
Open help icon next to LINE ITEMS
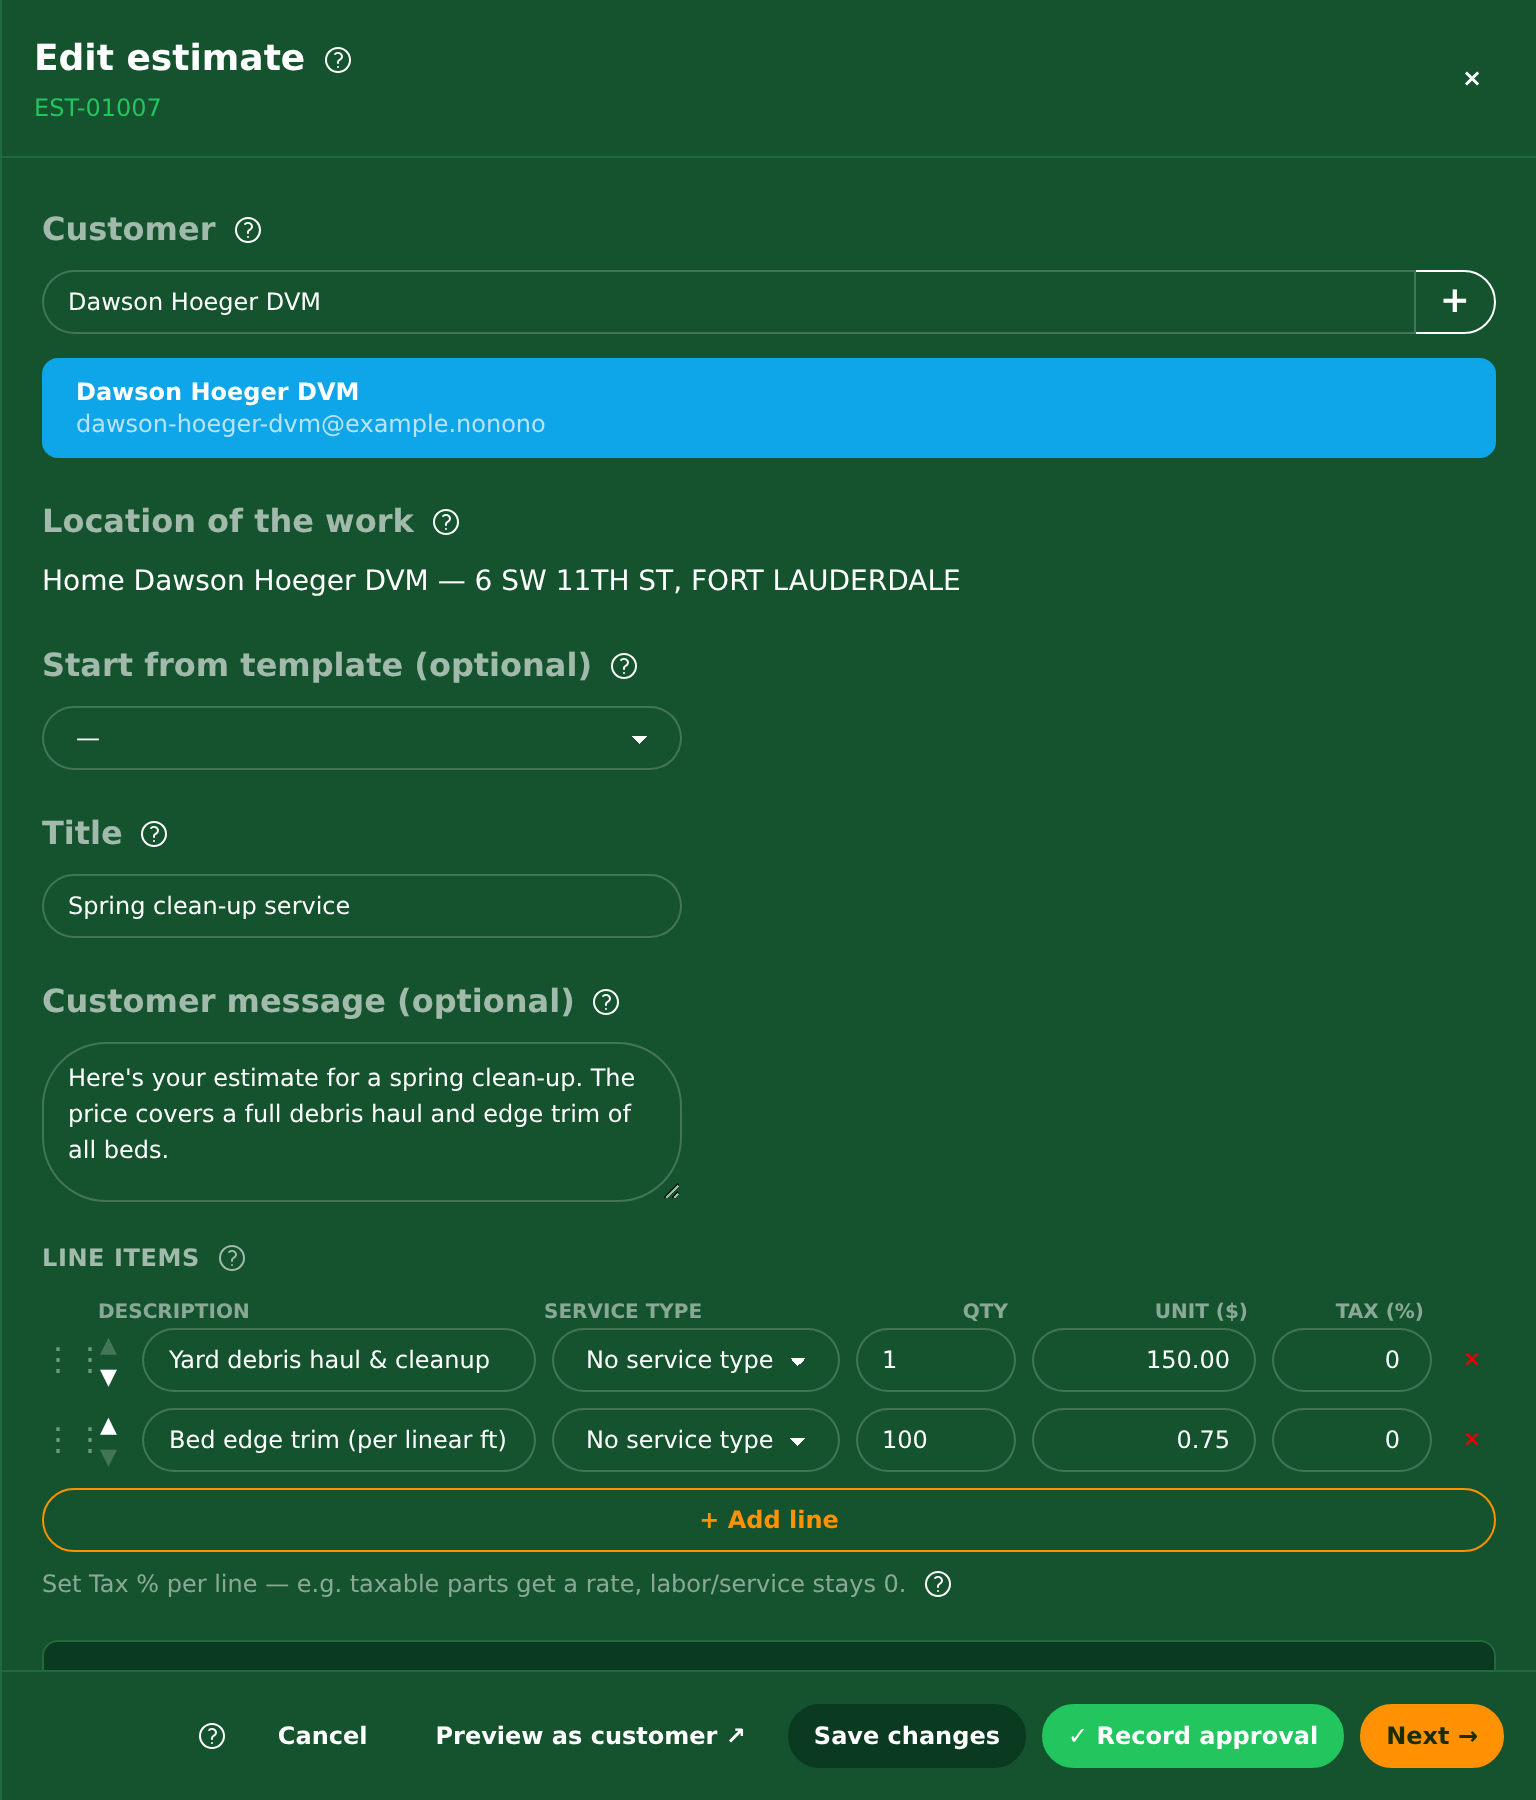pos(232,1258)
